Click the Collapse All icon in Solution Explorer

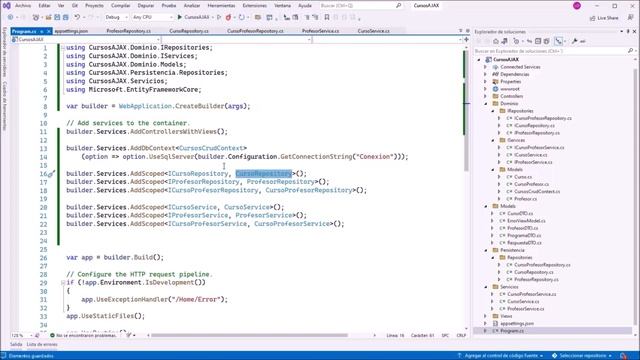538,41
